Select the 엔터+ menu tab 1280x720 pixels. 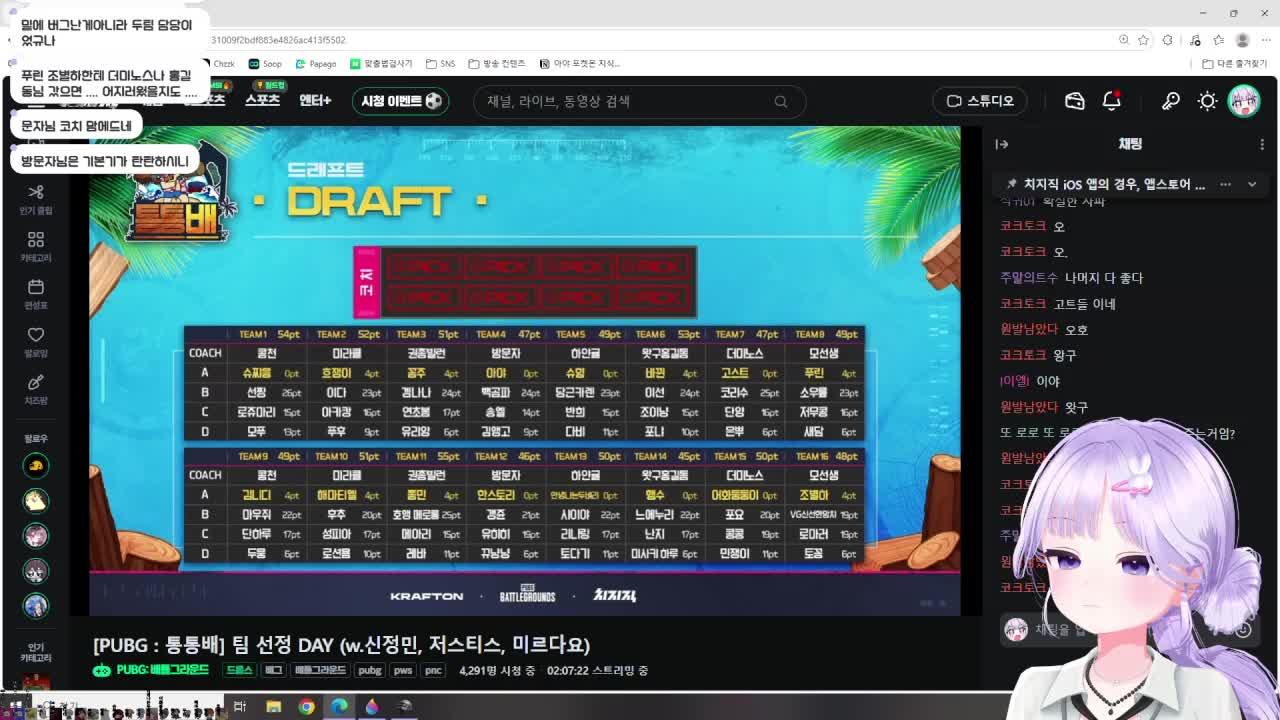click(315, 101)
